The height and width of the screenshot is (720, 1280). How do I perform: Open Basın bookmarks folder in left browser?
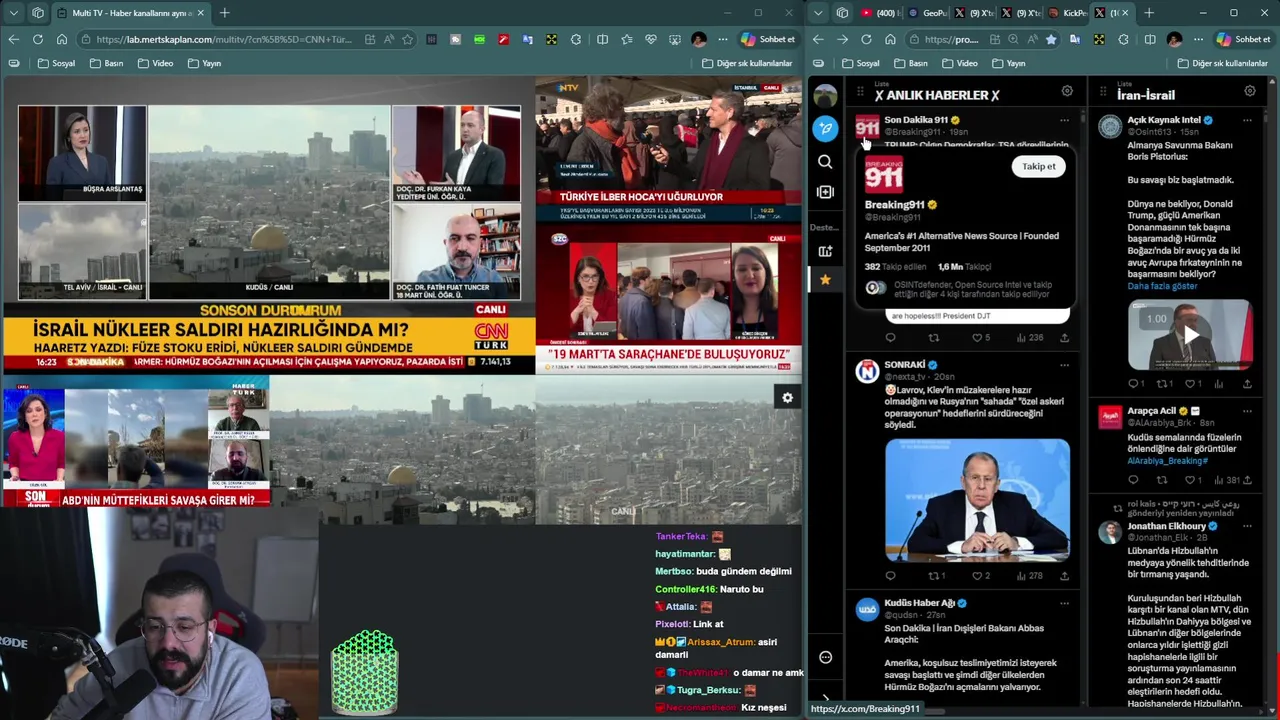tap(107, 63)
